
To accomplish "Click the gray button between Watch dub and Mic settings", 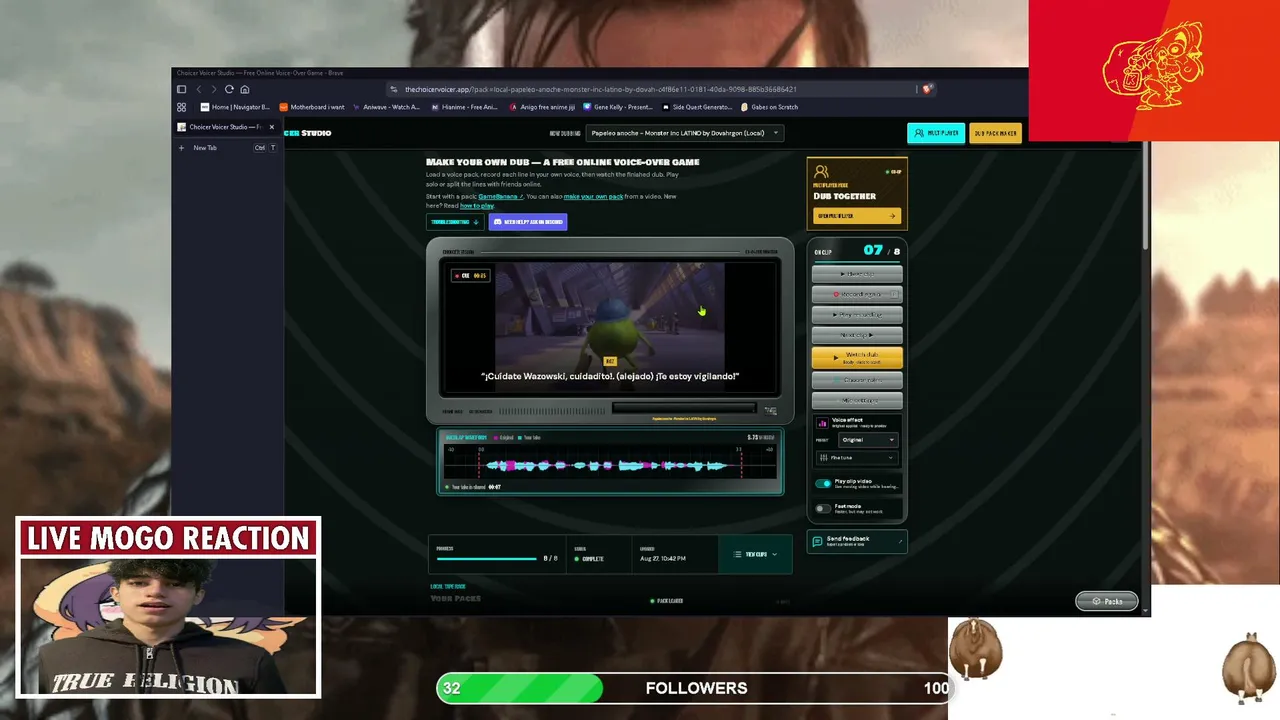I will [x=857, y=380].
